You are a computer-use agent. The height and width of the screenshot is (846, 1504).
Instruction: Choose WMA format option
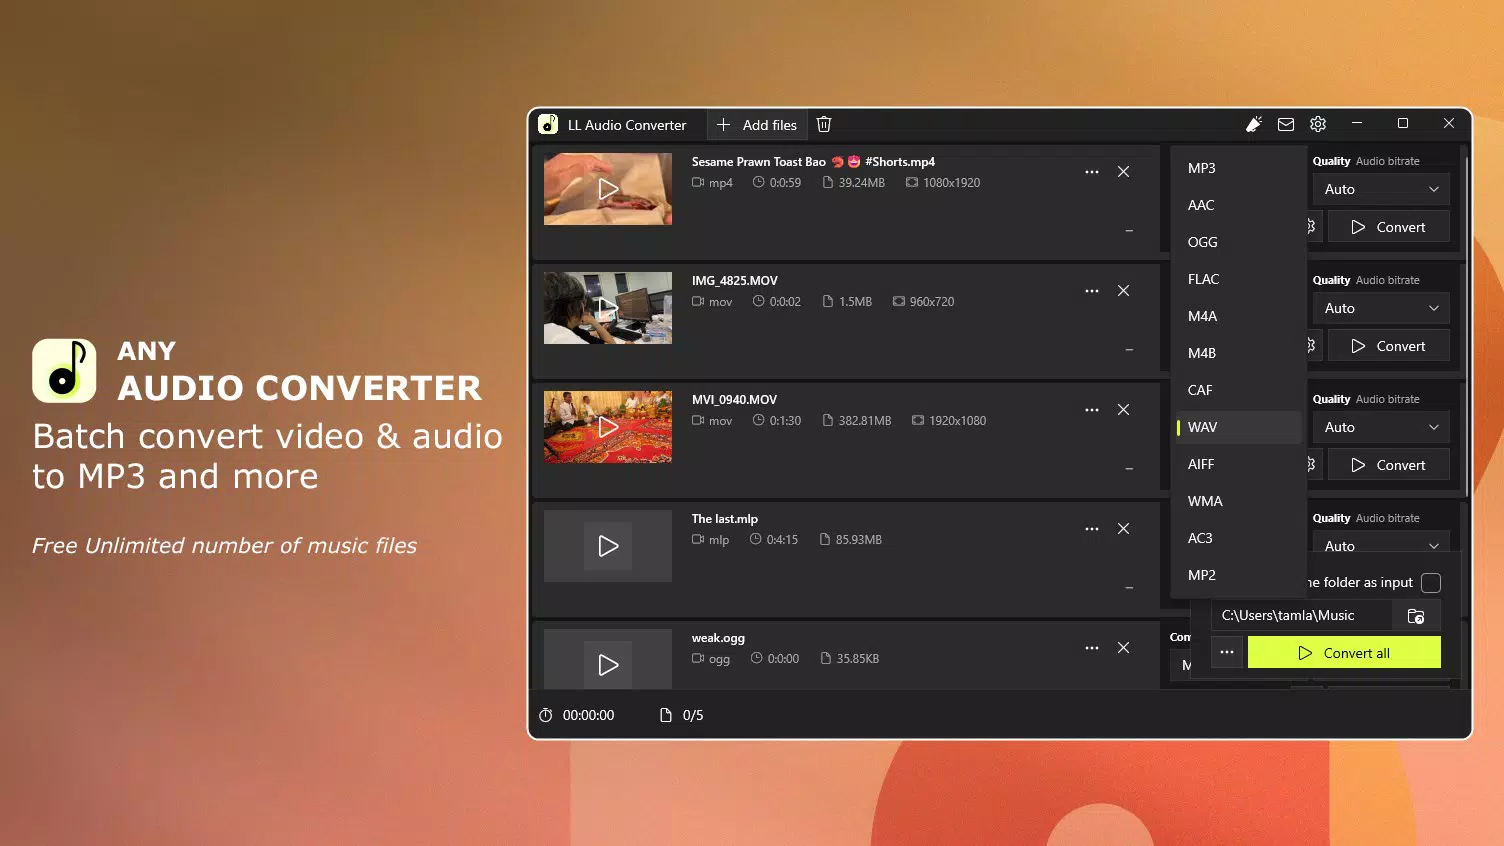point(1238,501)
